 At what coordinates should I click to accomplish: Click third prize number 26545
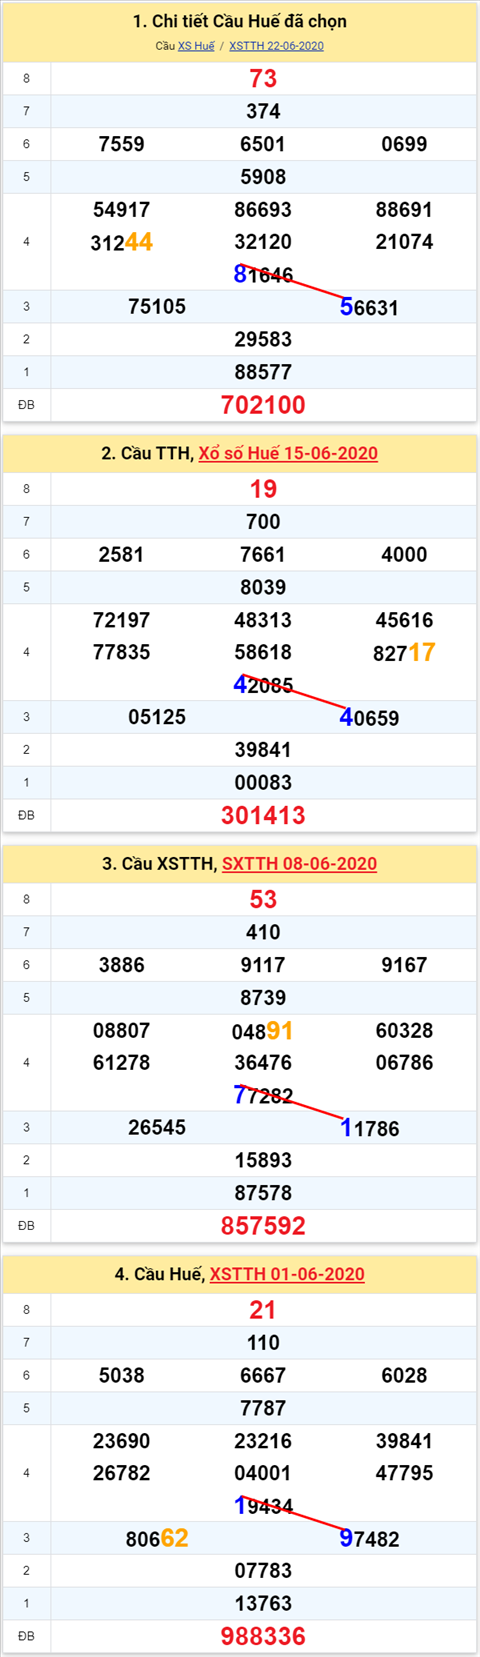157,1127
